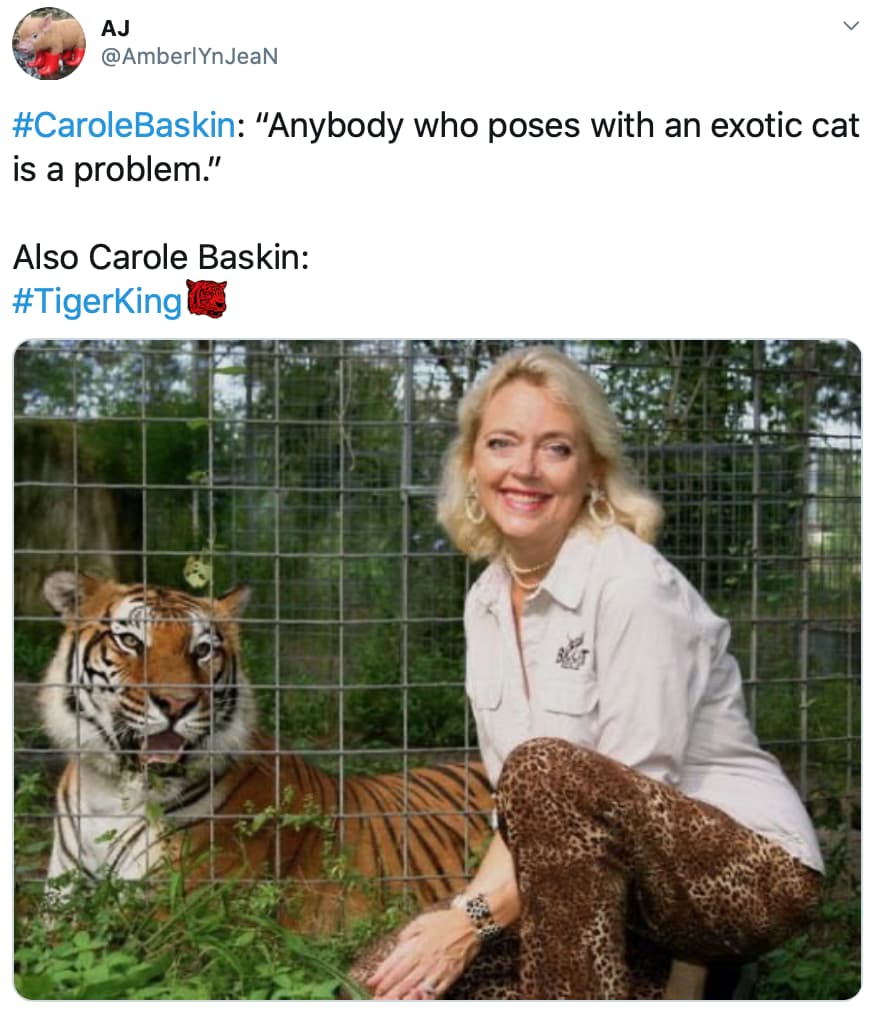Click the line "Also Carole Baskin:"
The height and width of the screenshot is (1017, 880).
pos(161,257)
